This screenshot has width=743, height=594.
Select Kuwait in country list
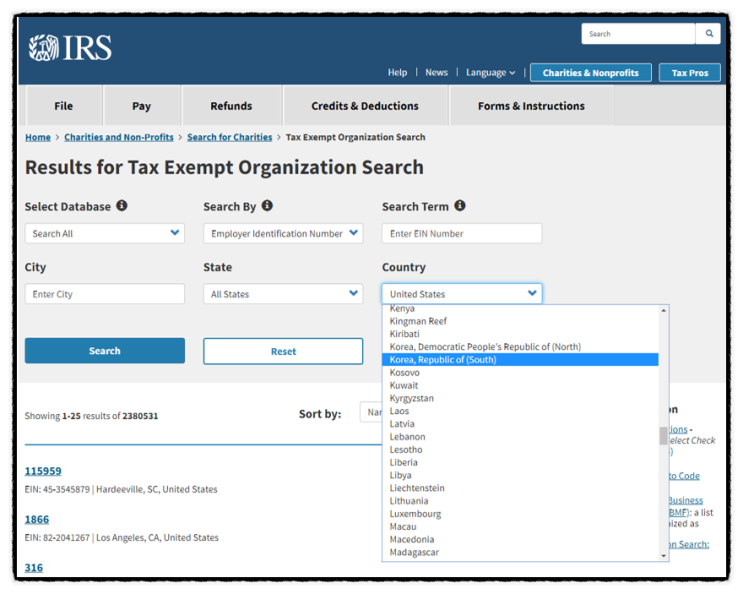(x=520, y=385)
